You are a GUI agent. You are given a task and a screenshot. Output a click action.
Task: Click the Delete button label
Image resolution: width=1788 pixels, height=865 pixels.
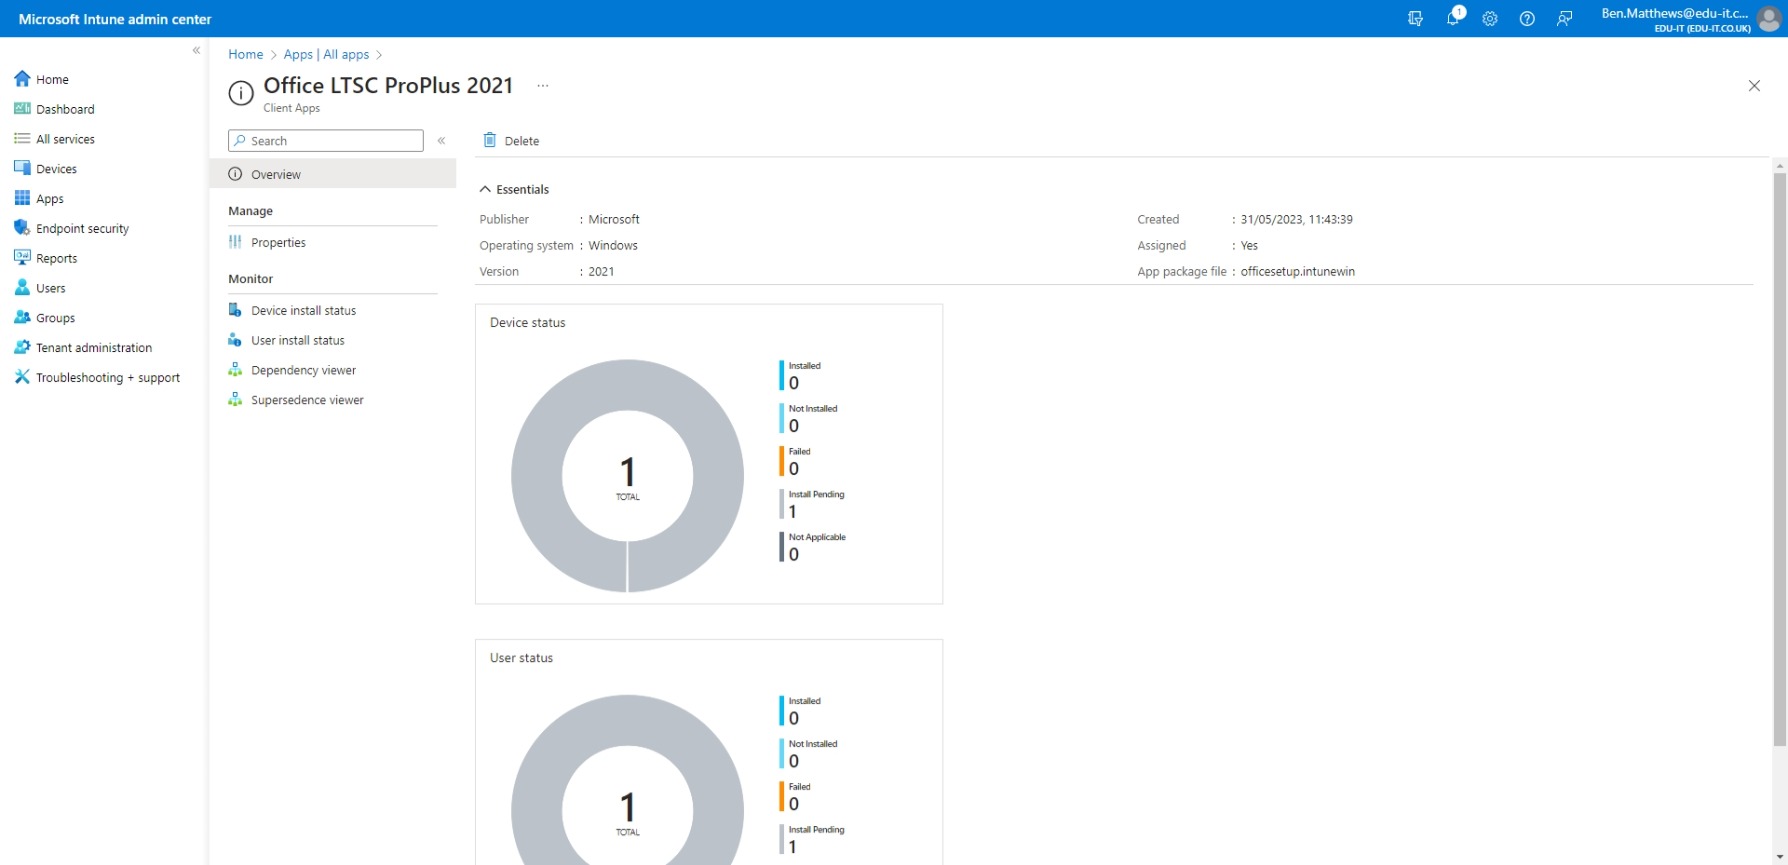pyautogui.click(x=522, y=141)
